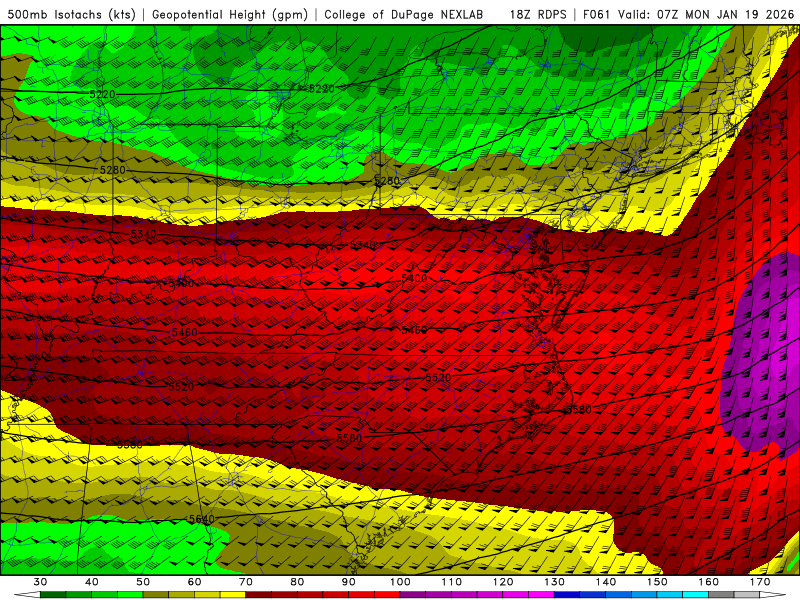
Task: Click the "College of DuPage NEXLAB" label
Action: point(404,14)
